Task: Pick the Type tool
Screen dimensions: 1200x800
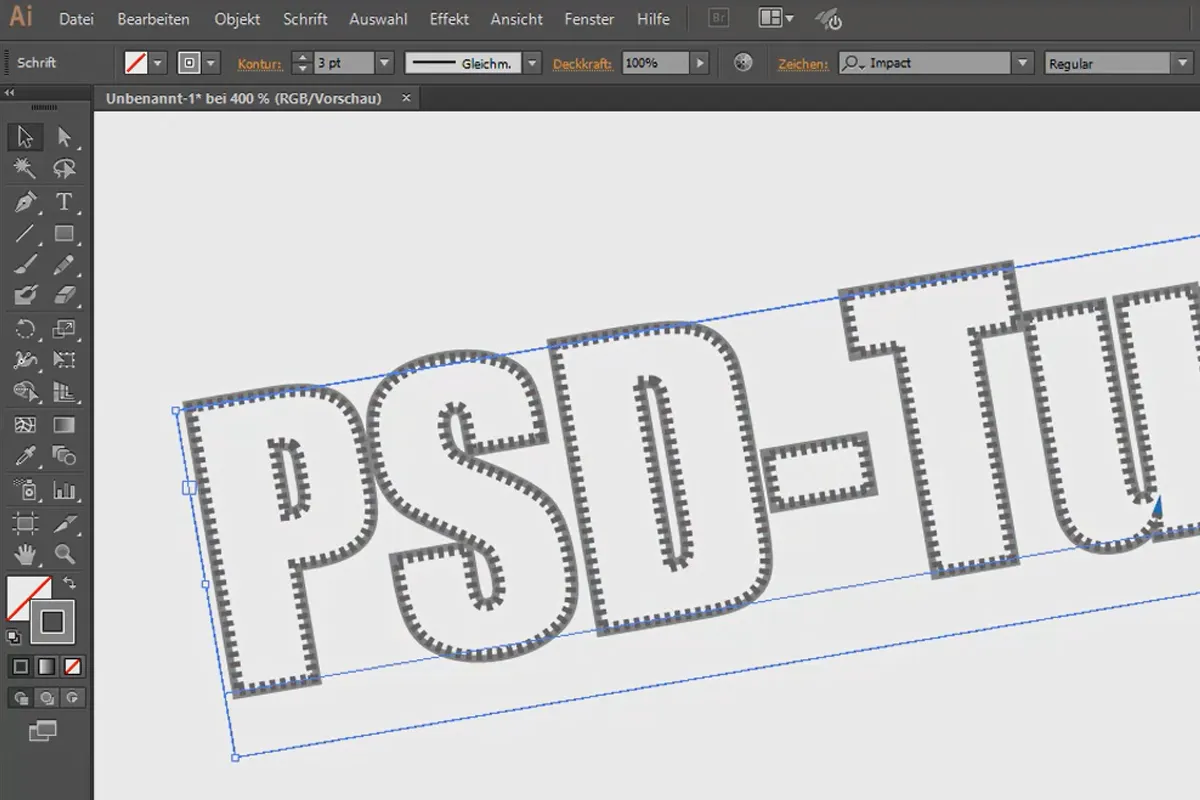Action: (x=64, y=202)
